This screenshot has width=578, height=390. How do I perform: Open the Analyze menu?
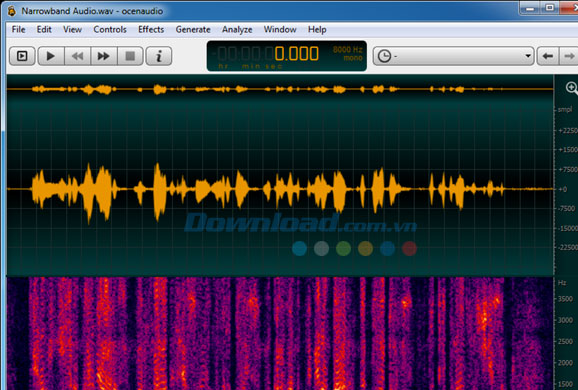click(x=237, y=29)
